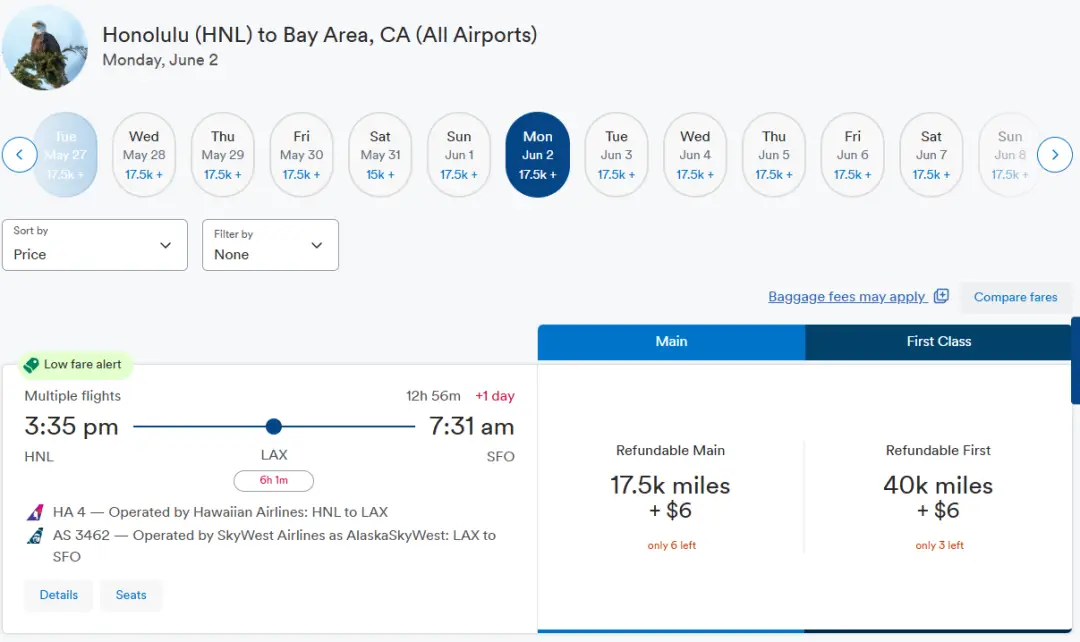Click the 6h 1m layover pill
The height and width of the screenshot is (642, 1080).
coord(274,481)
